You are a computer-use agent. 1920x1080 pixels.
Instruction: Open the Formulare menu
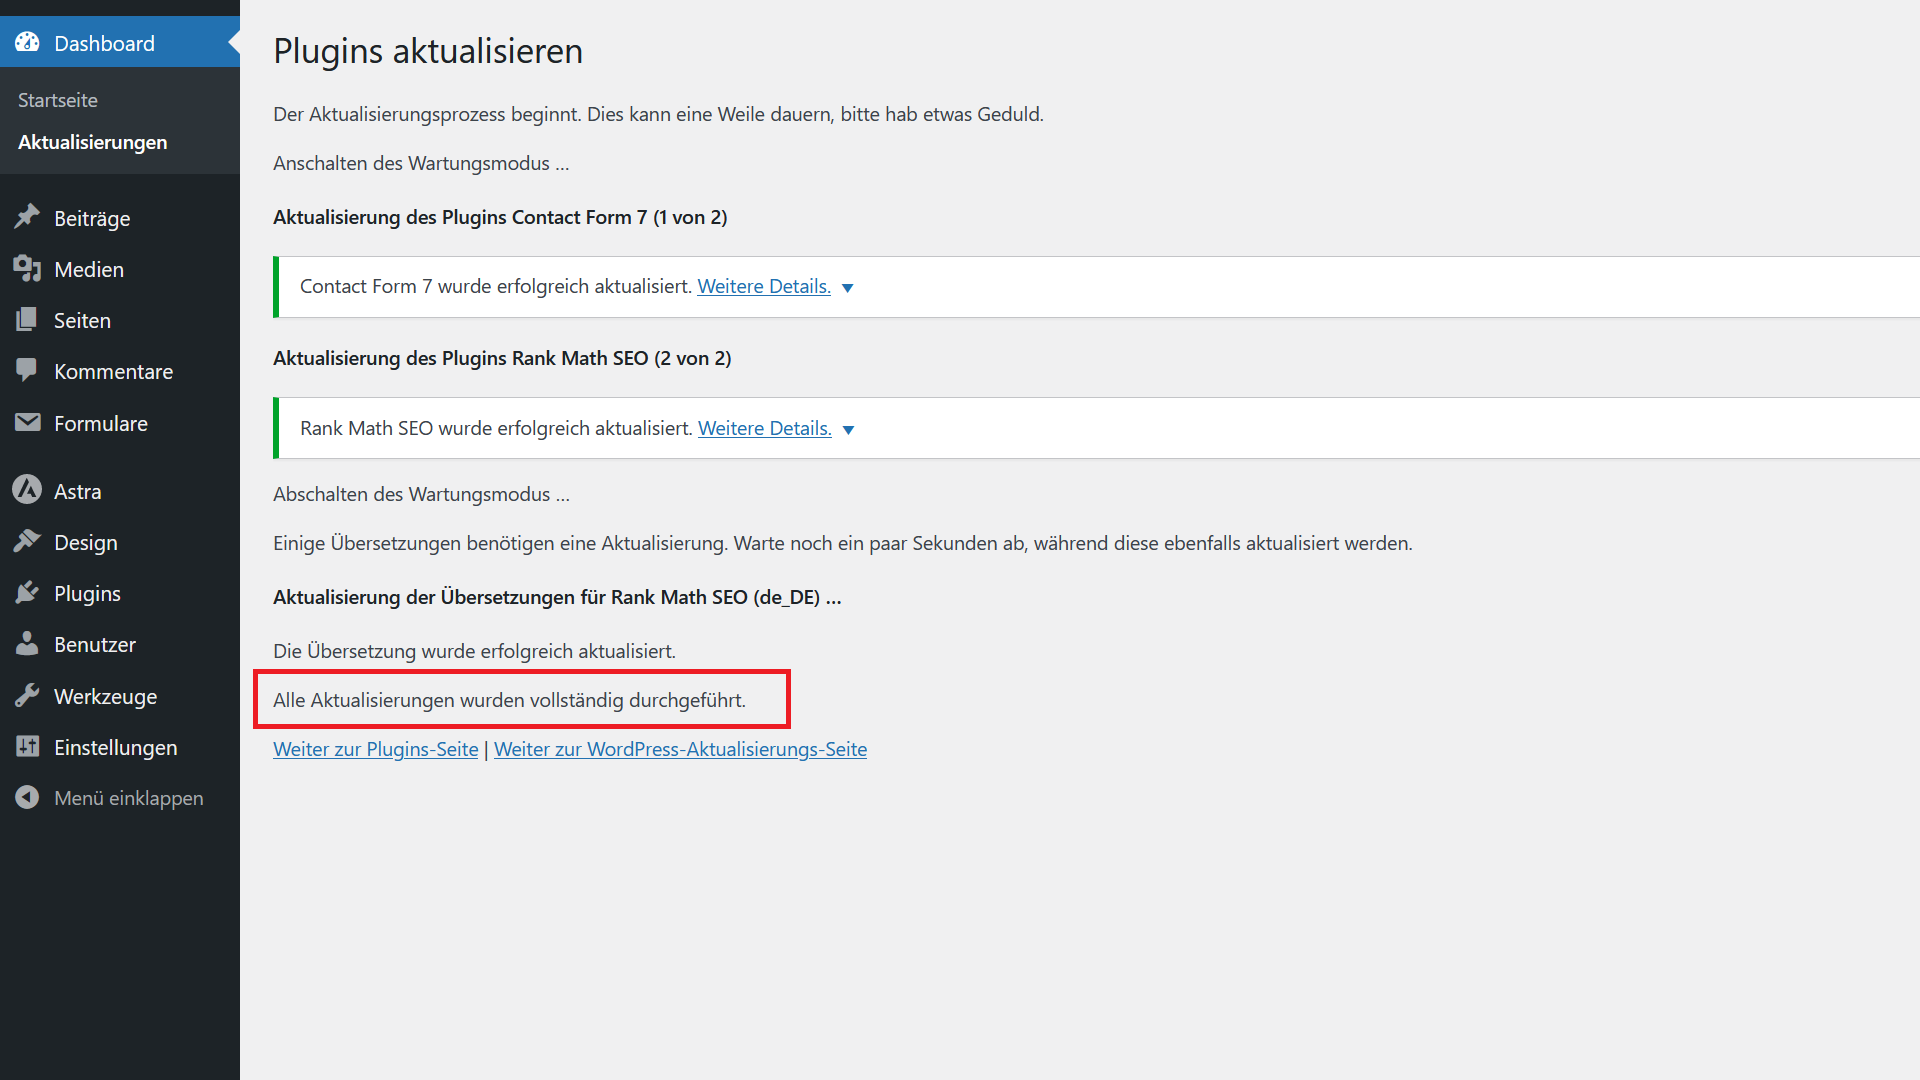(x=120, y=423)
